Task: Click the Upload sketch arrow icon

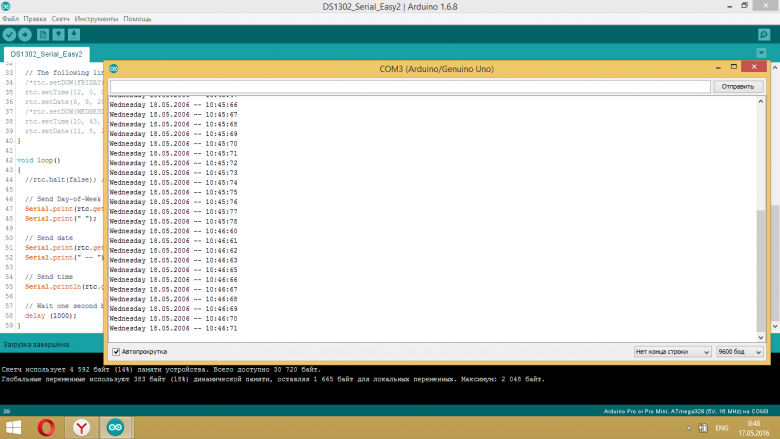Action: 25,34
